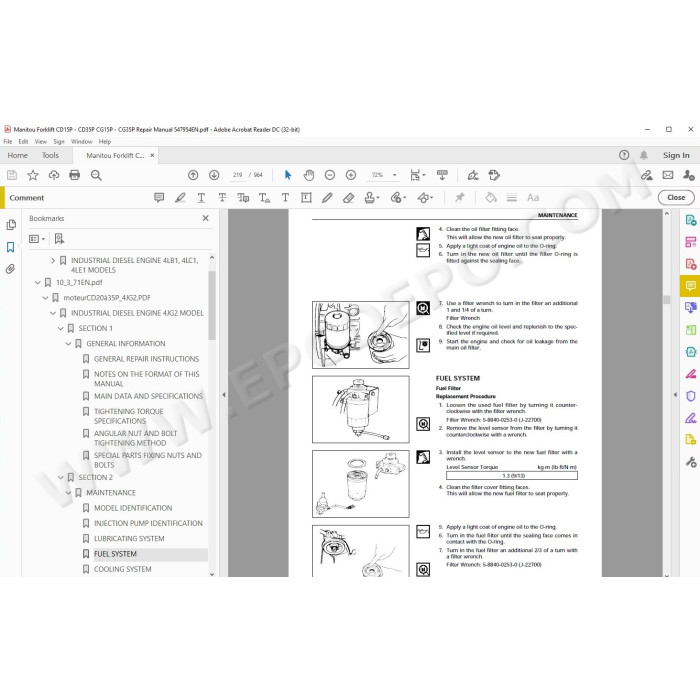Image resolution: width=700 pixels, height=700 pixels.
Task: Upload file with the cloud arrow icon
Action: 54,175
